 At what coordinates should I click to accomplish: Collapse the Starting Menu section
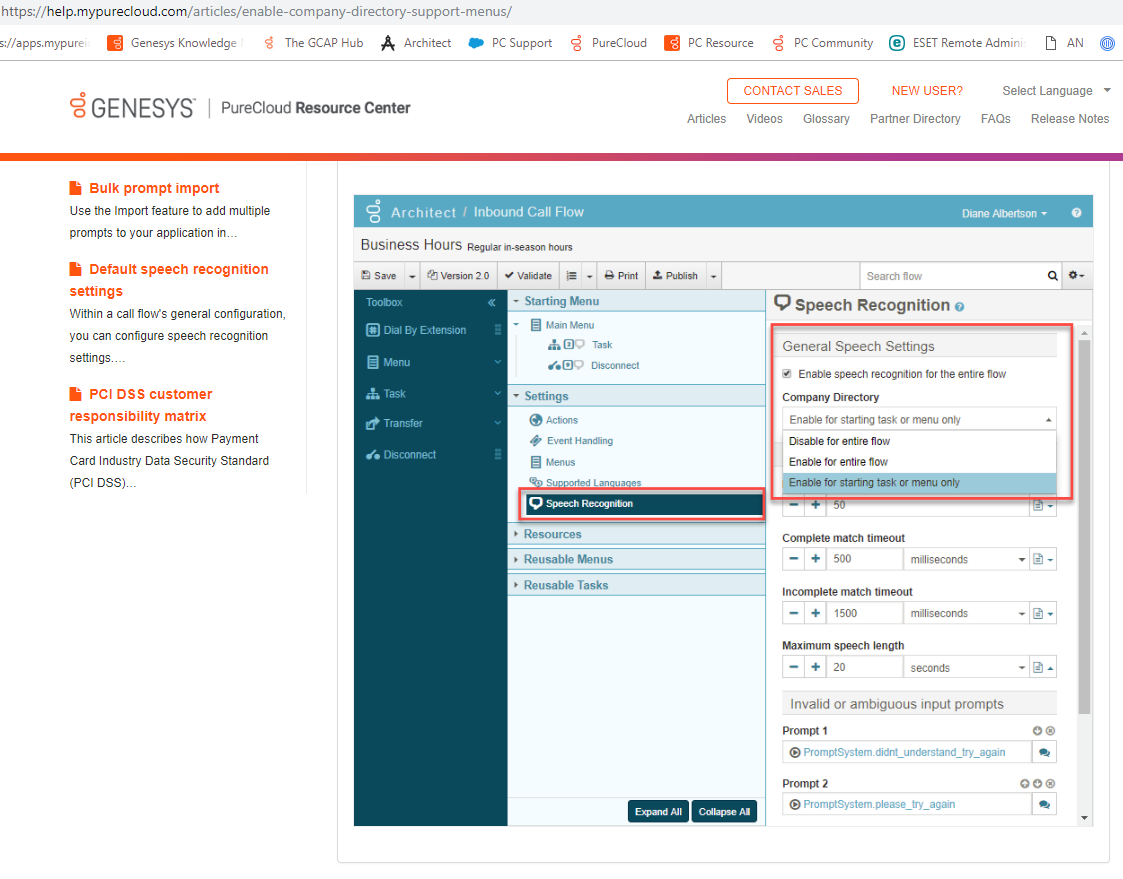click(516, 302)
